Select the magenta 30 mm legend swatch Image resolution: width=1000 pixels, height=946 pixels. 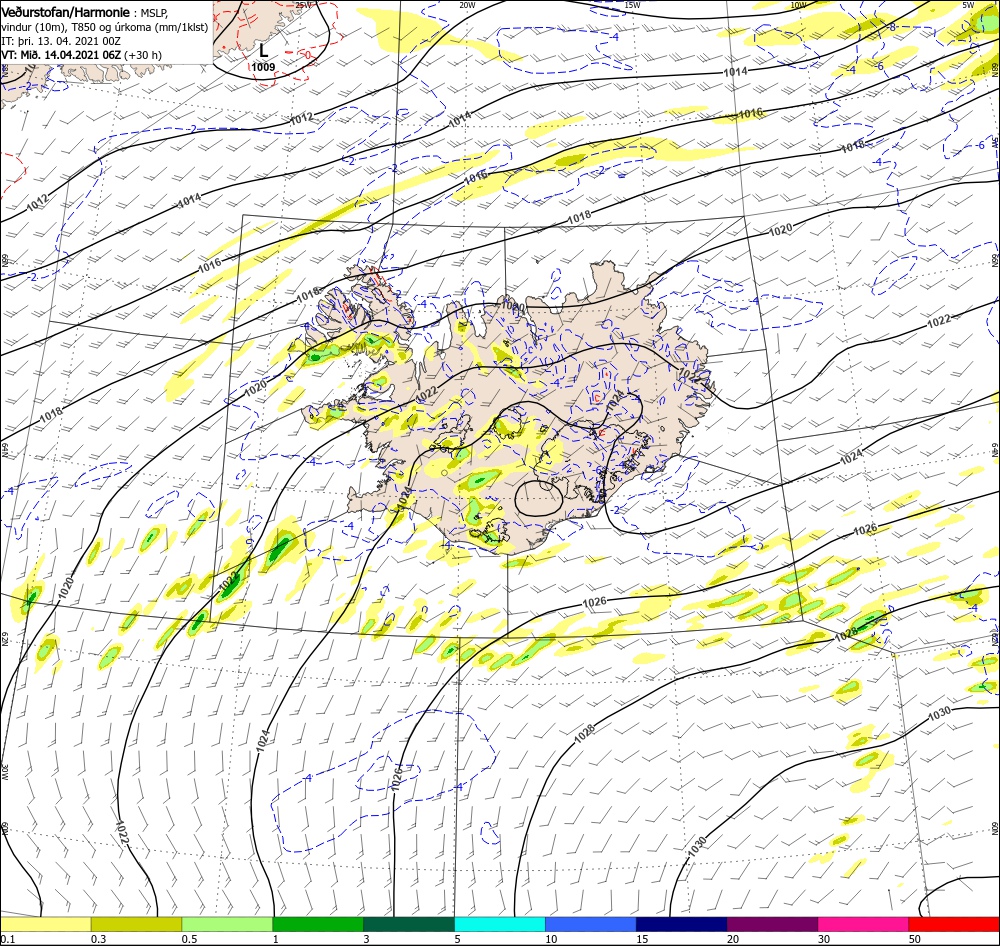pos(864,924)
